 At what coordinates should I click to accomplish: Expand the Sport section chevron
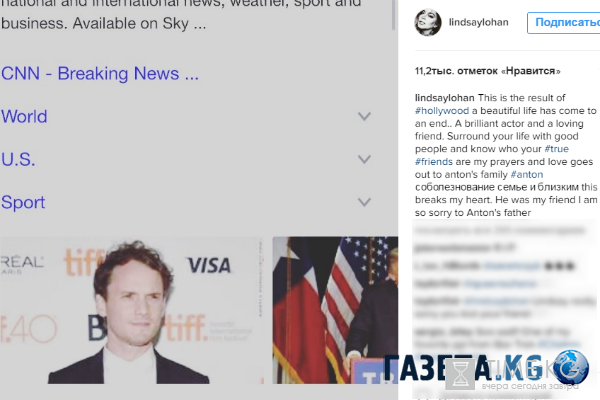coord(364,202)
